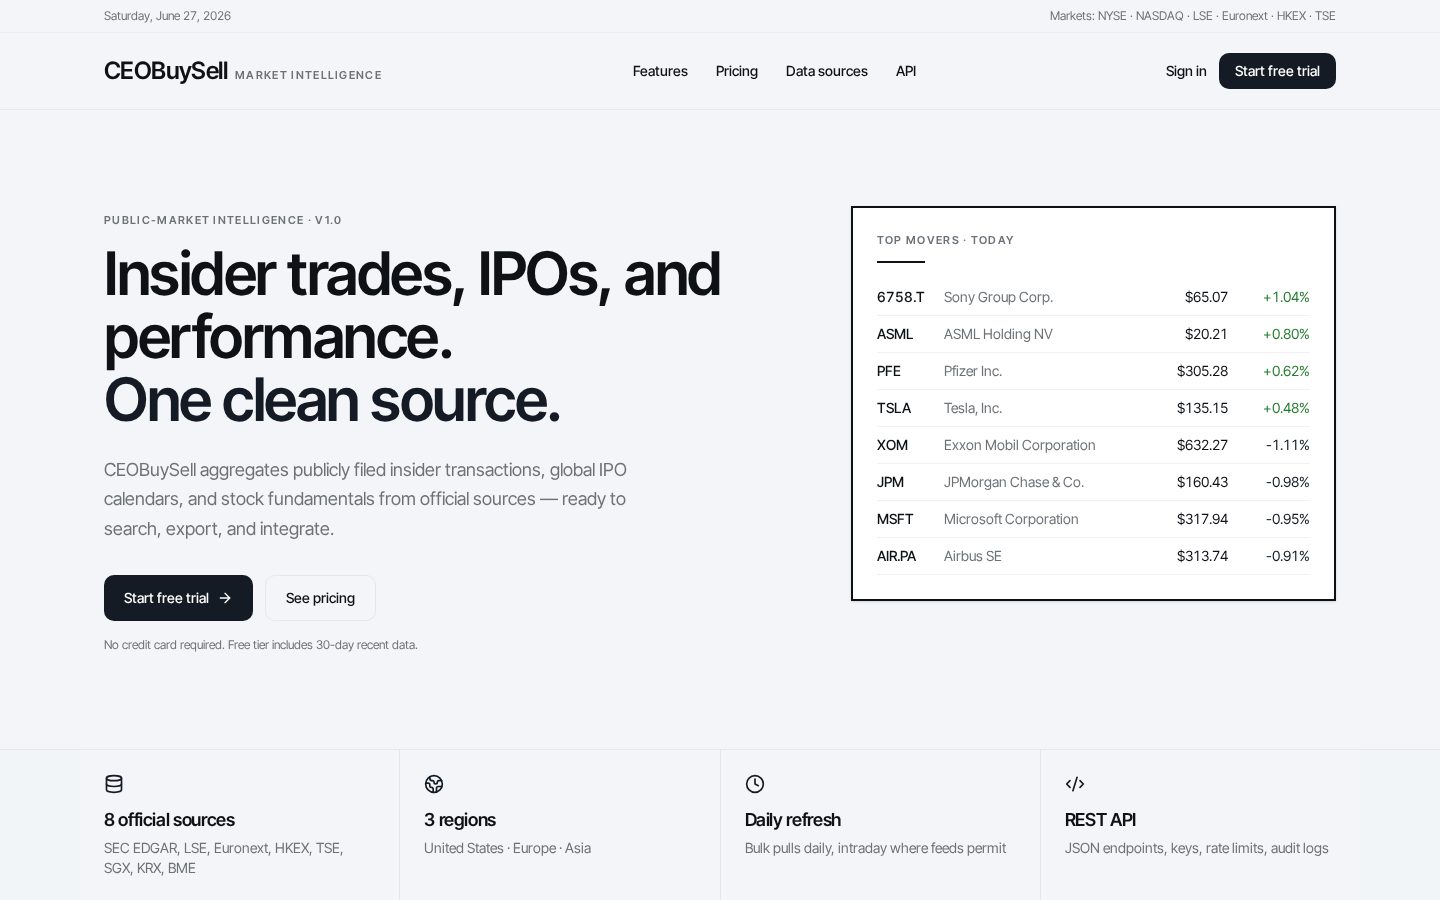Viewport: 1440px width, 900px height.
Task: Click the Sign in link
Action: coord(1186,71)
